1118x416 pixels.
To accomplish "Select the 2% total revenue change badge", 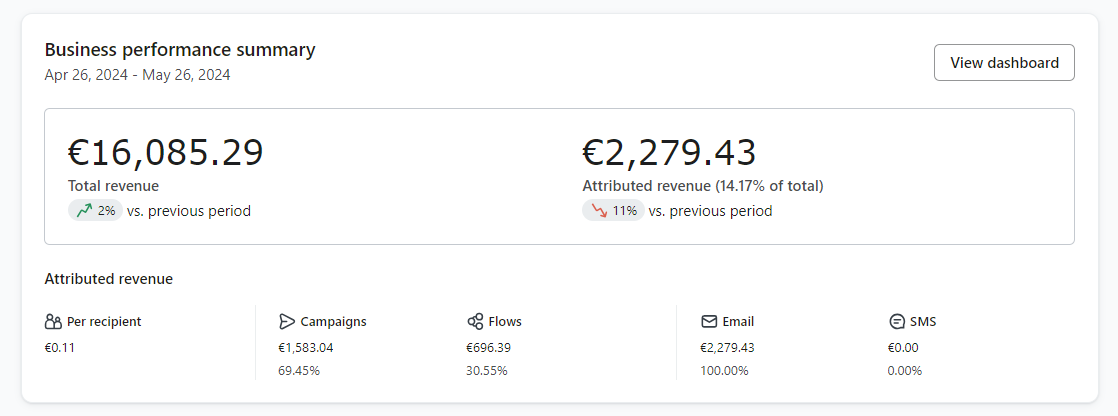I will (95, 211).
